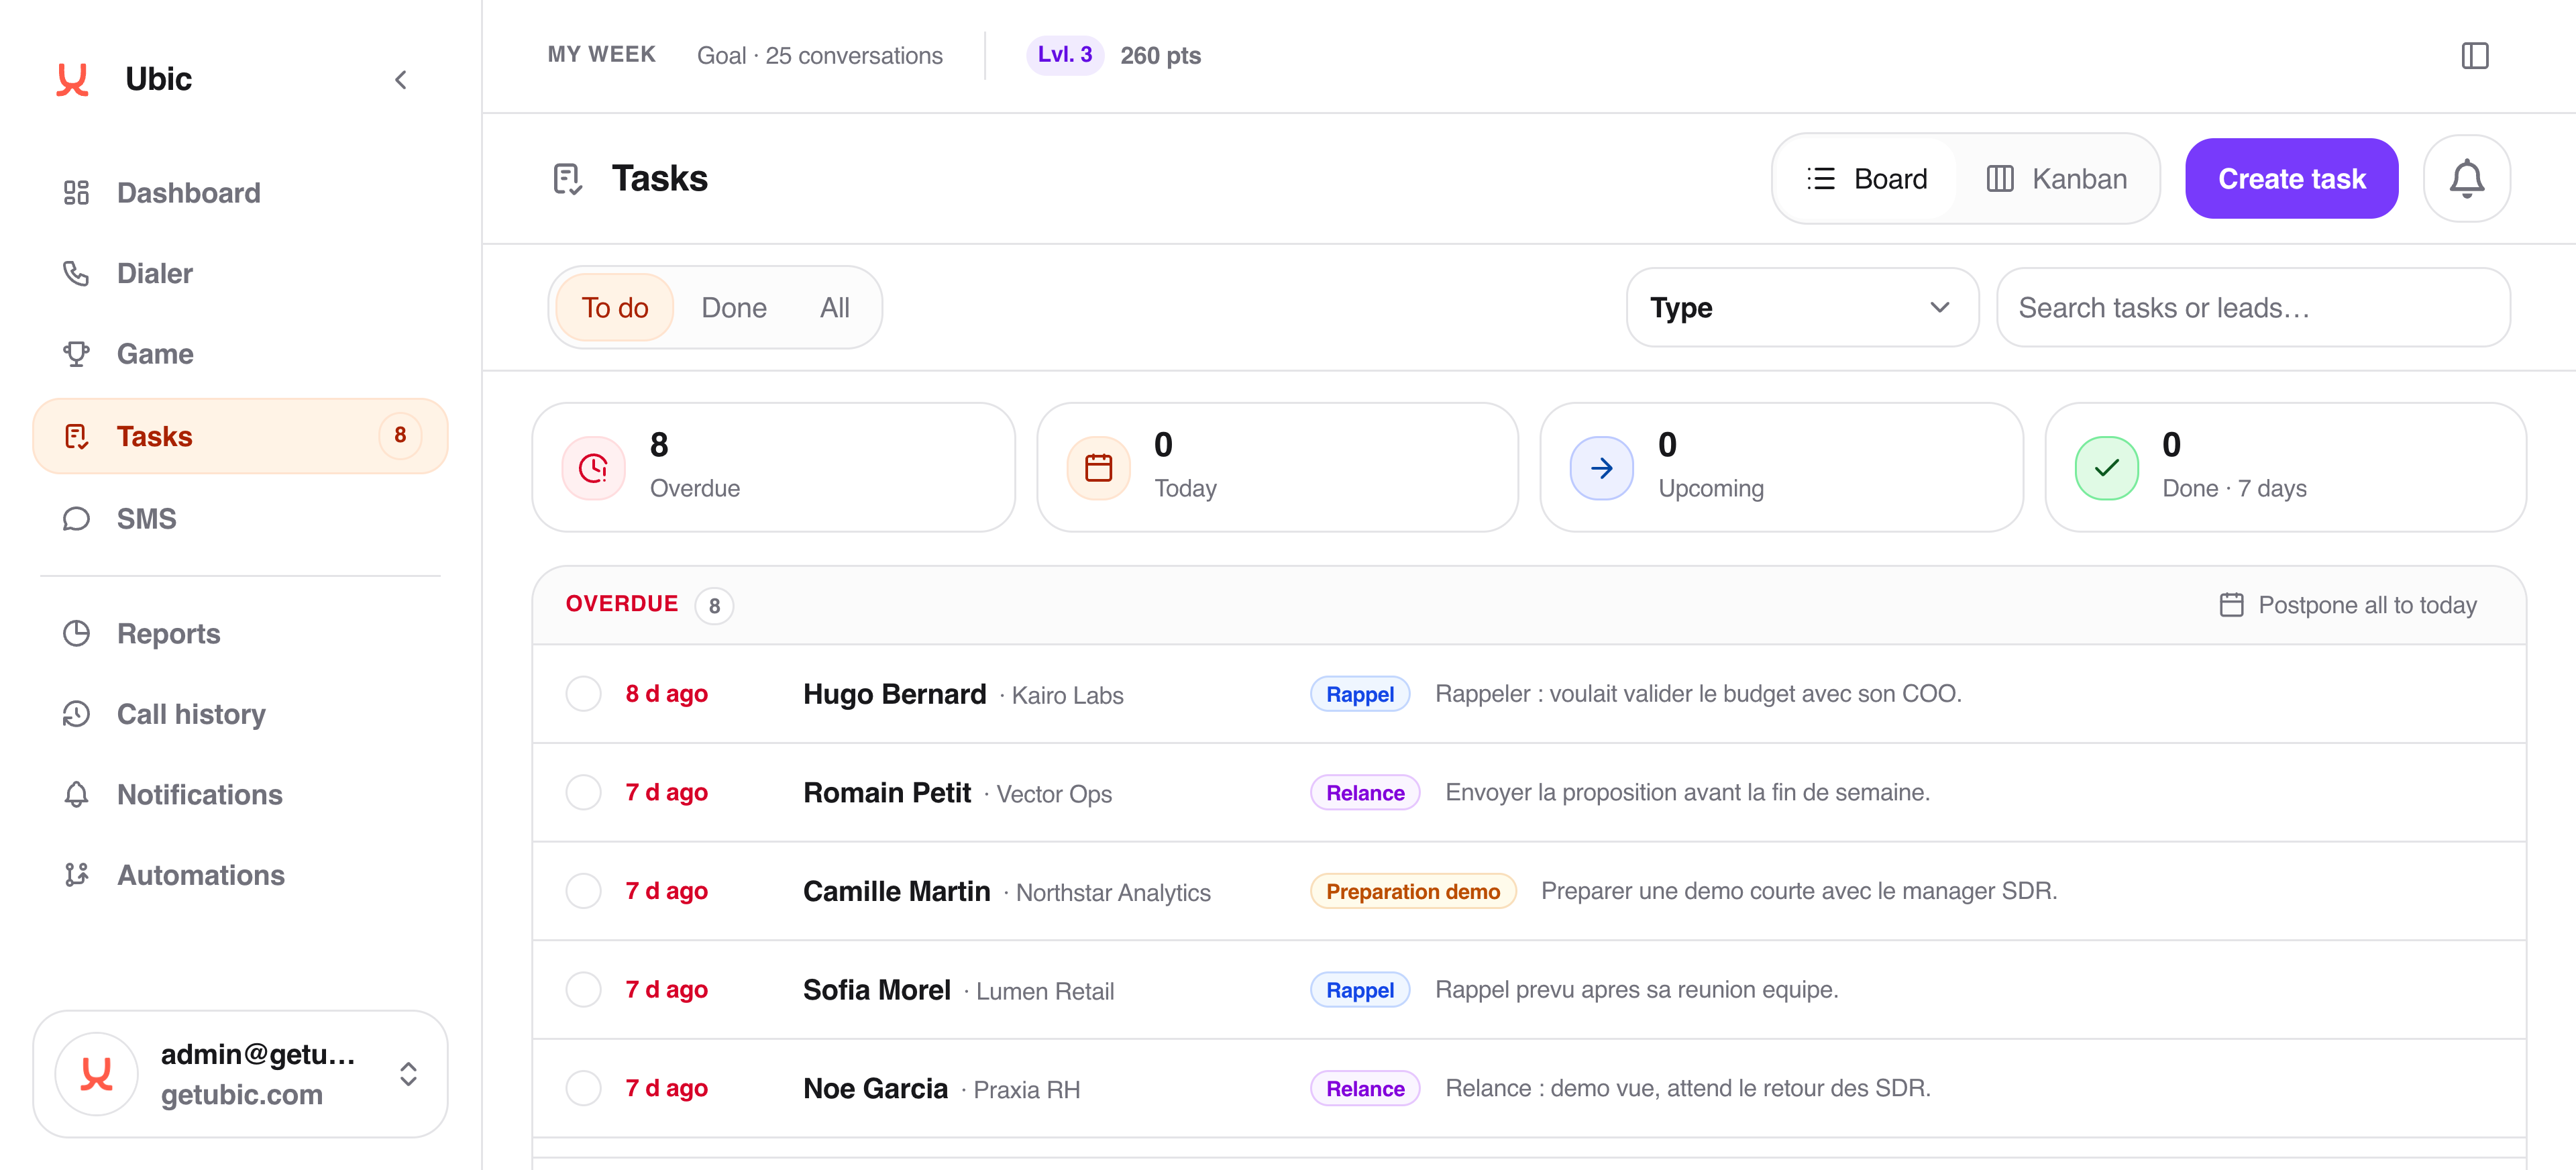Select the Board view tab
This screenshot has width=2576, height=1170.
tap(1866, 179)
